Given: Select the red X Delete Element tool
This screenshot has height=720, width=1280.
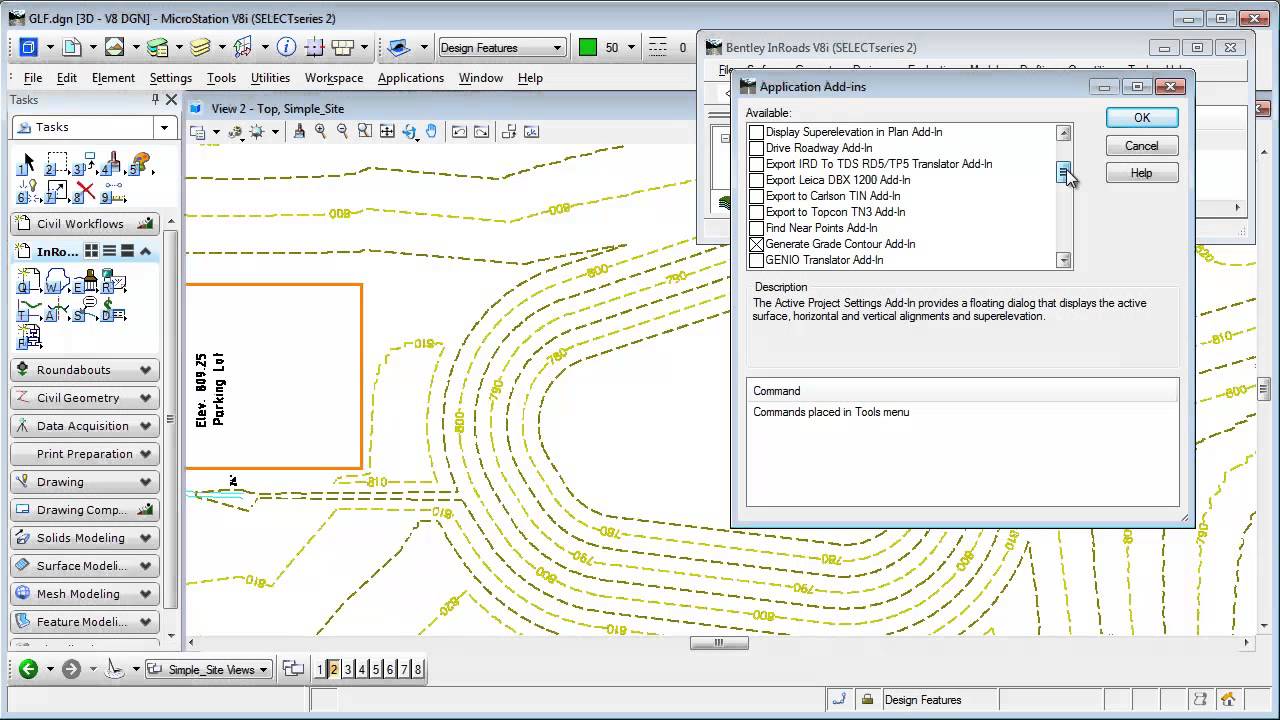Looking at the screenshot, I should point(85,192).
